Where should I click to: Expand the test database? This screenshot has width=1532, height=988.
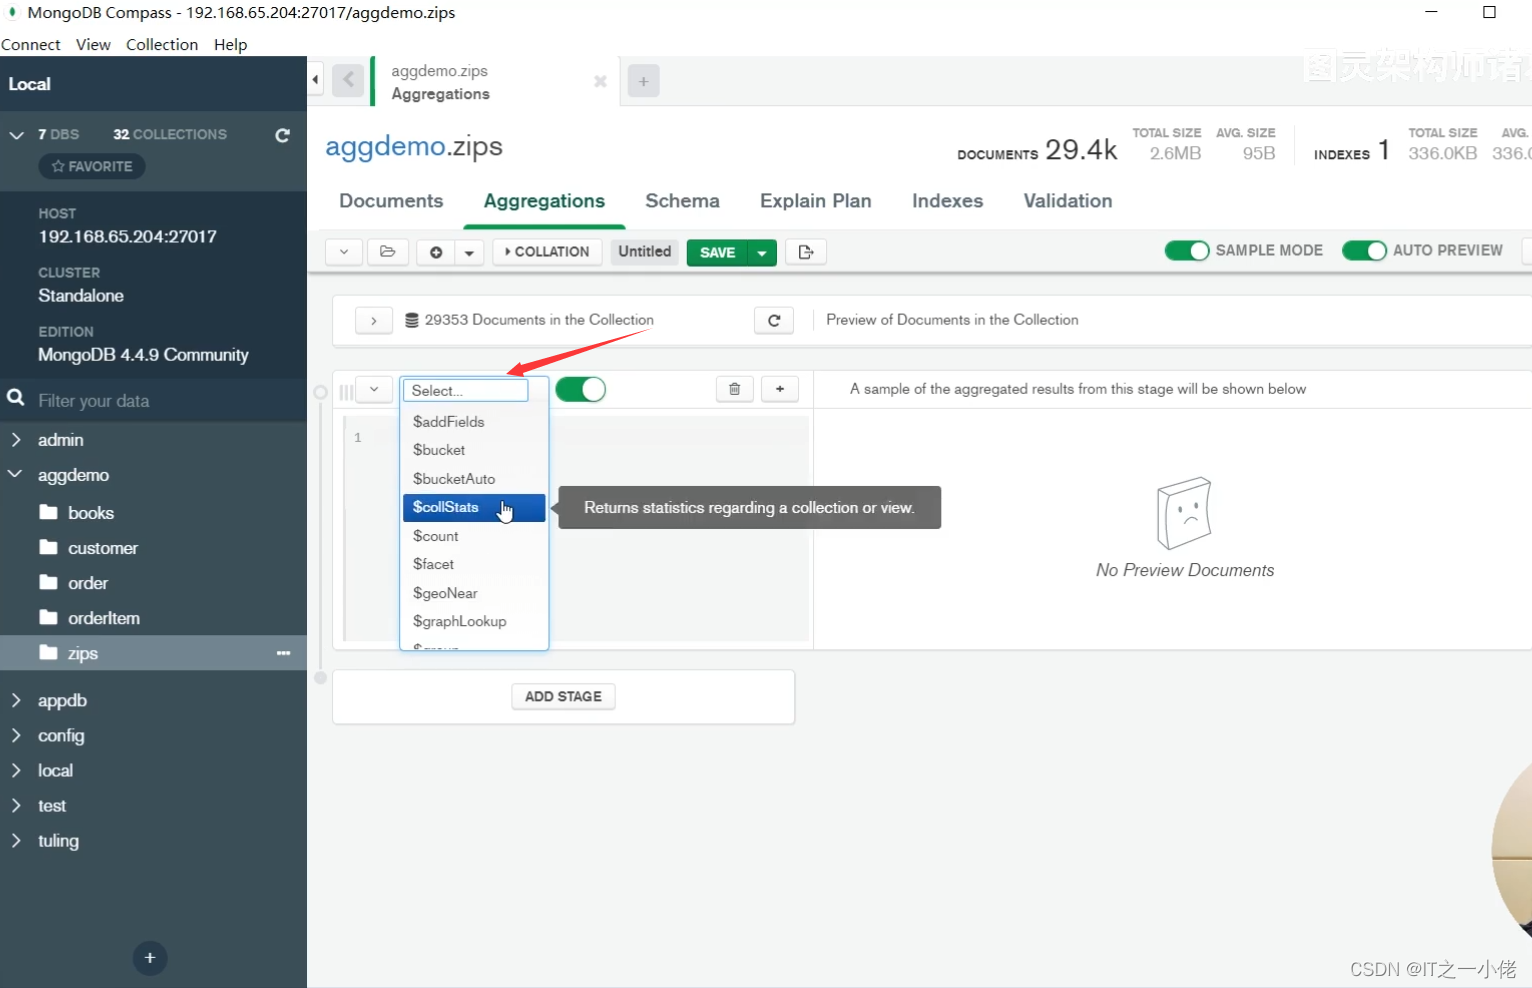click(x=16, y=805)
